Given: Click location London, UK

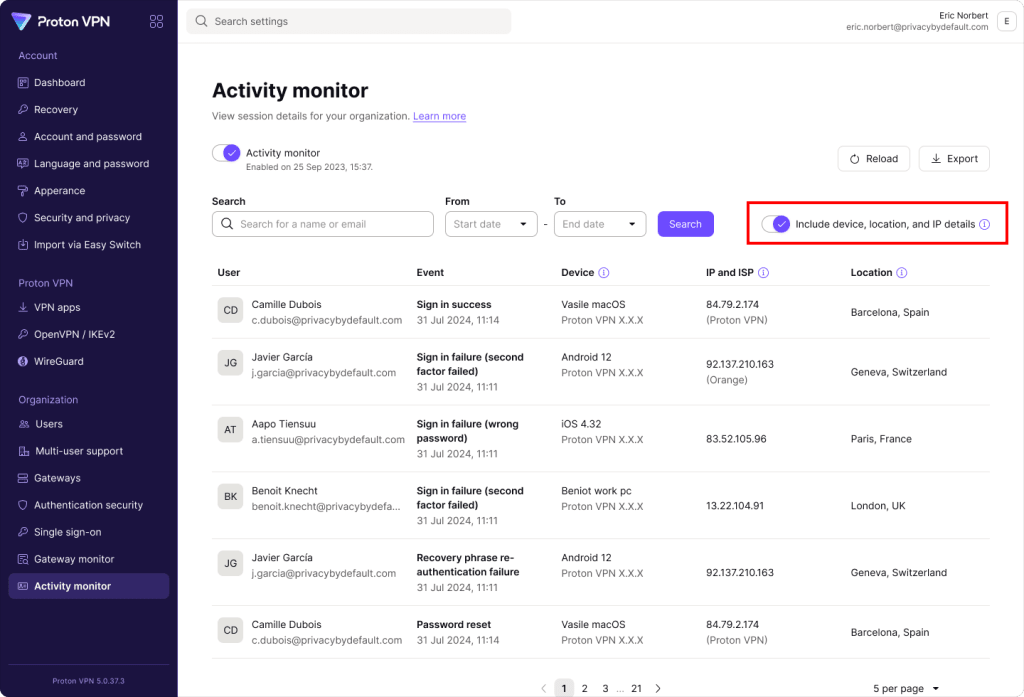Looking at the screenshot, I should click(878, 506).
